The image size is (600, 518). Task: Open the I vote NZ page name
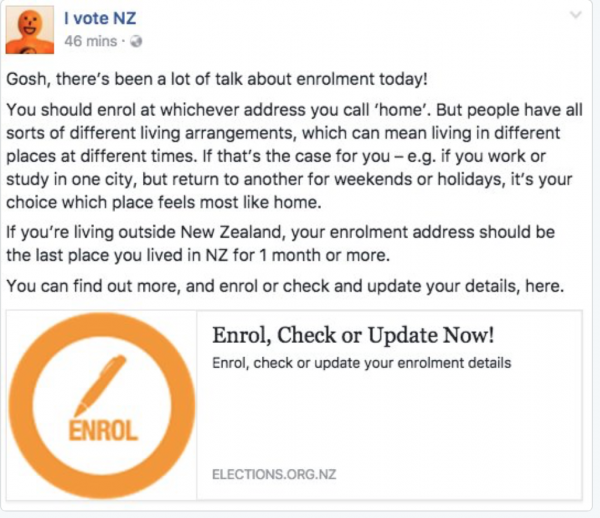(102, 16)
